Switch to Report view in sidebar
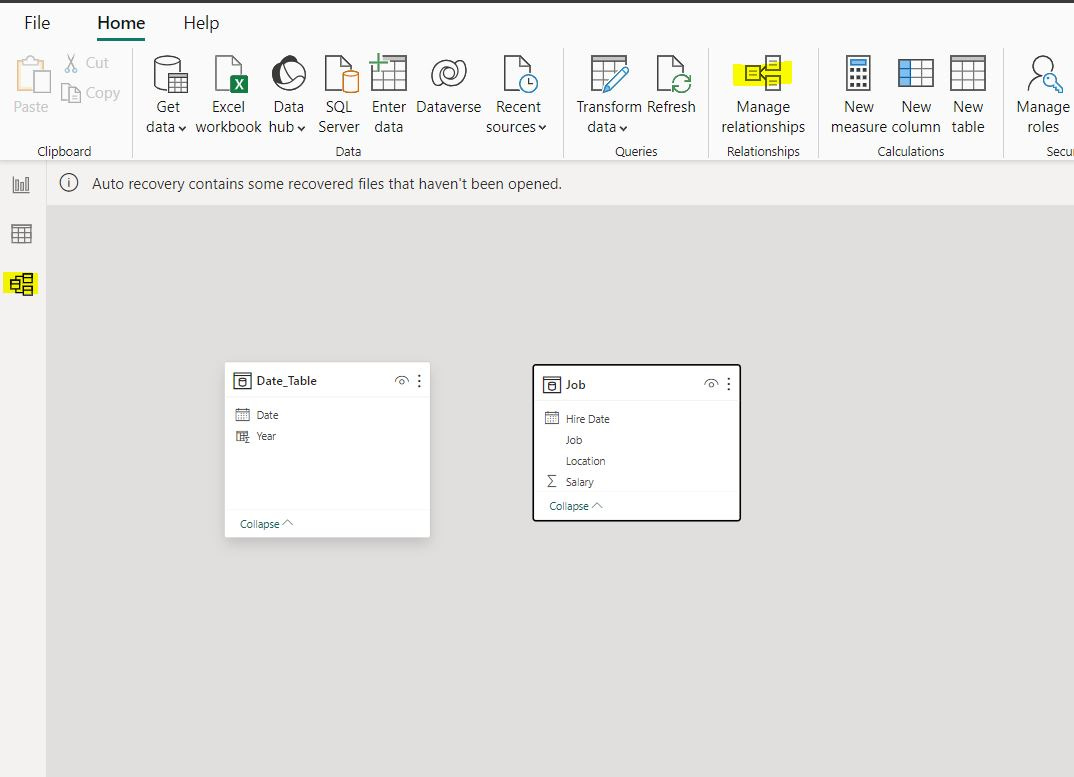This screenshot has height=777, width=1074. 21,184
